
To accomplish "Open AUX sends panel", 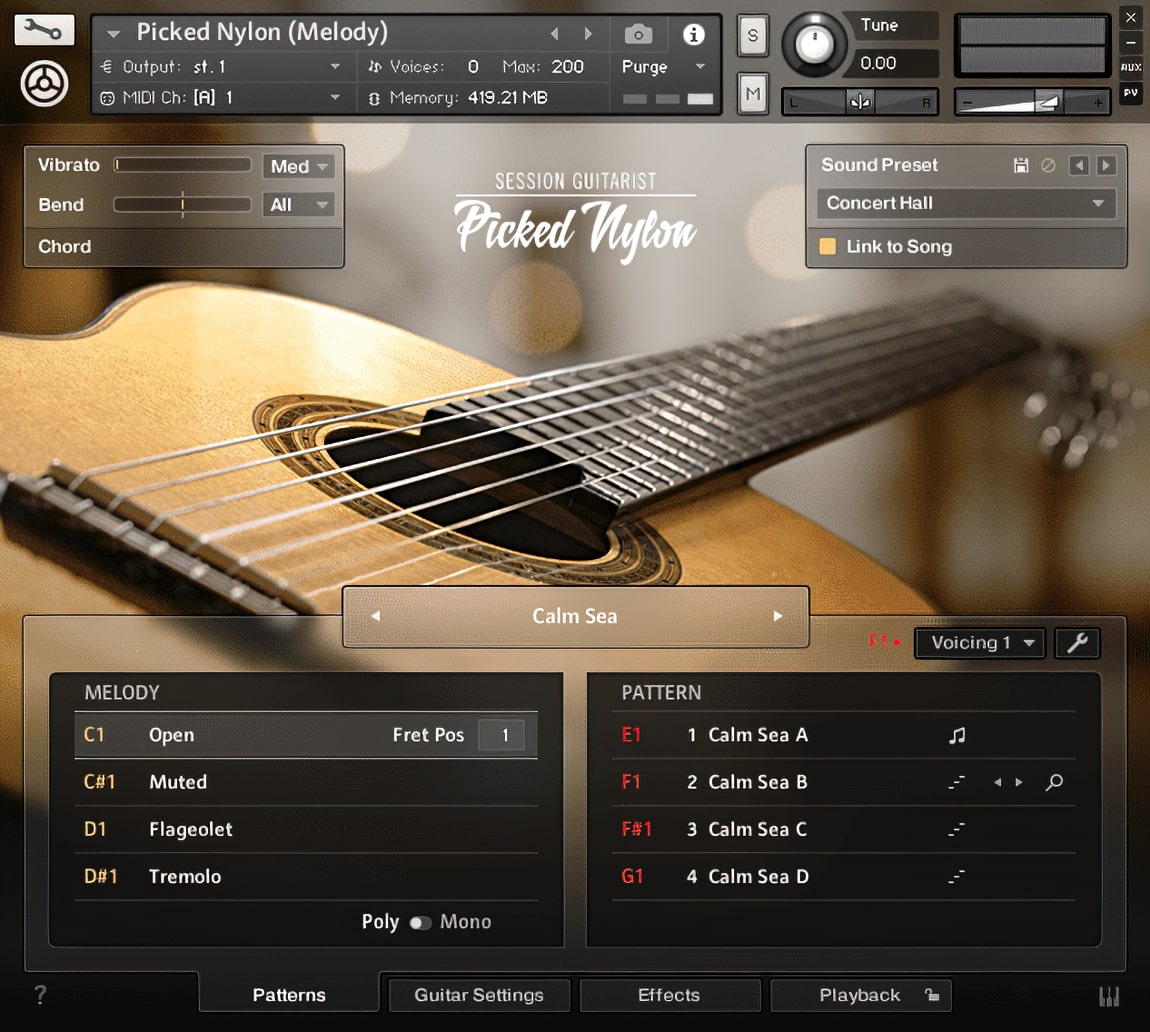I will coord(1131,67).
